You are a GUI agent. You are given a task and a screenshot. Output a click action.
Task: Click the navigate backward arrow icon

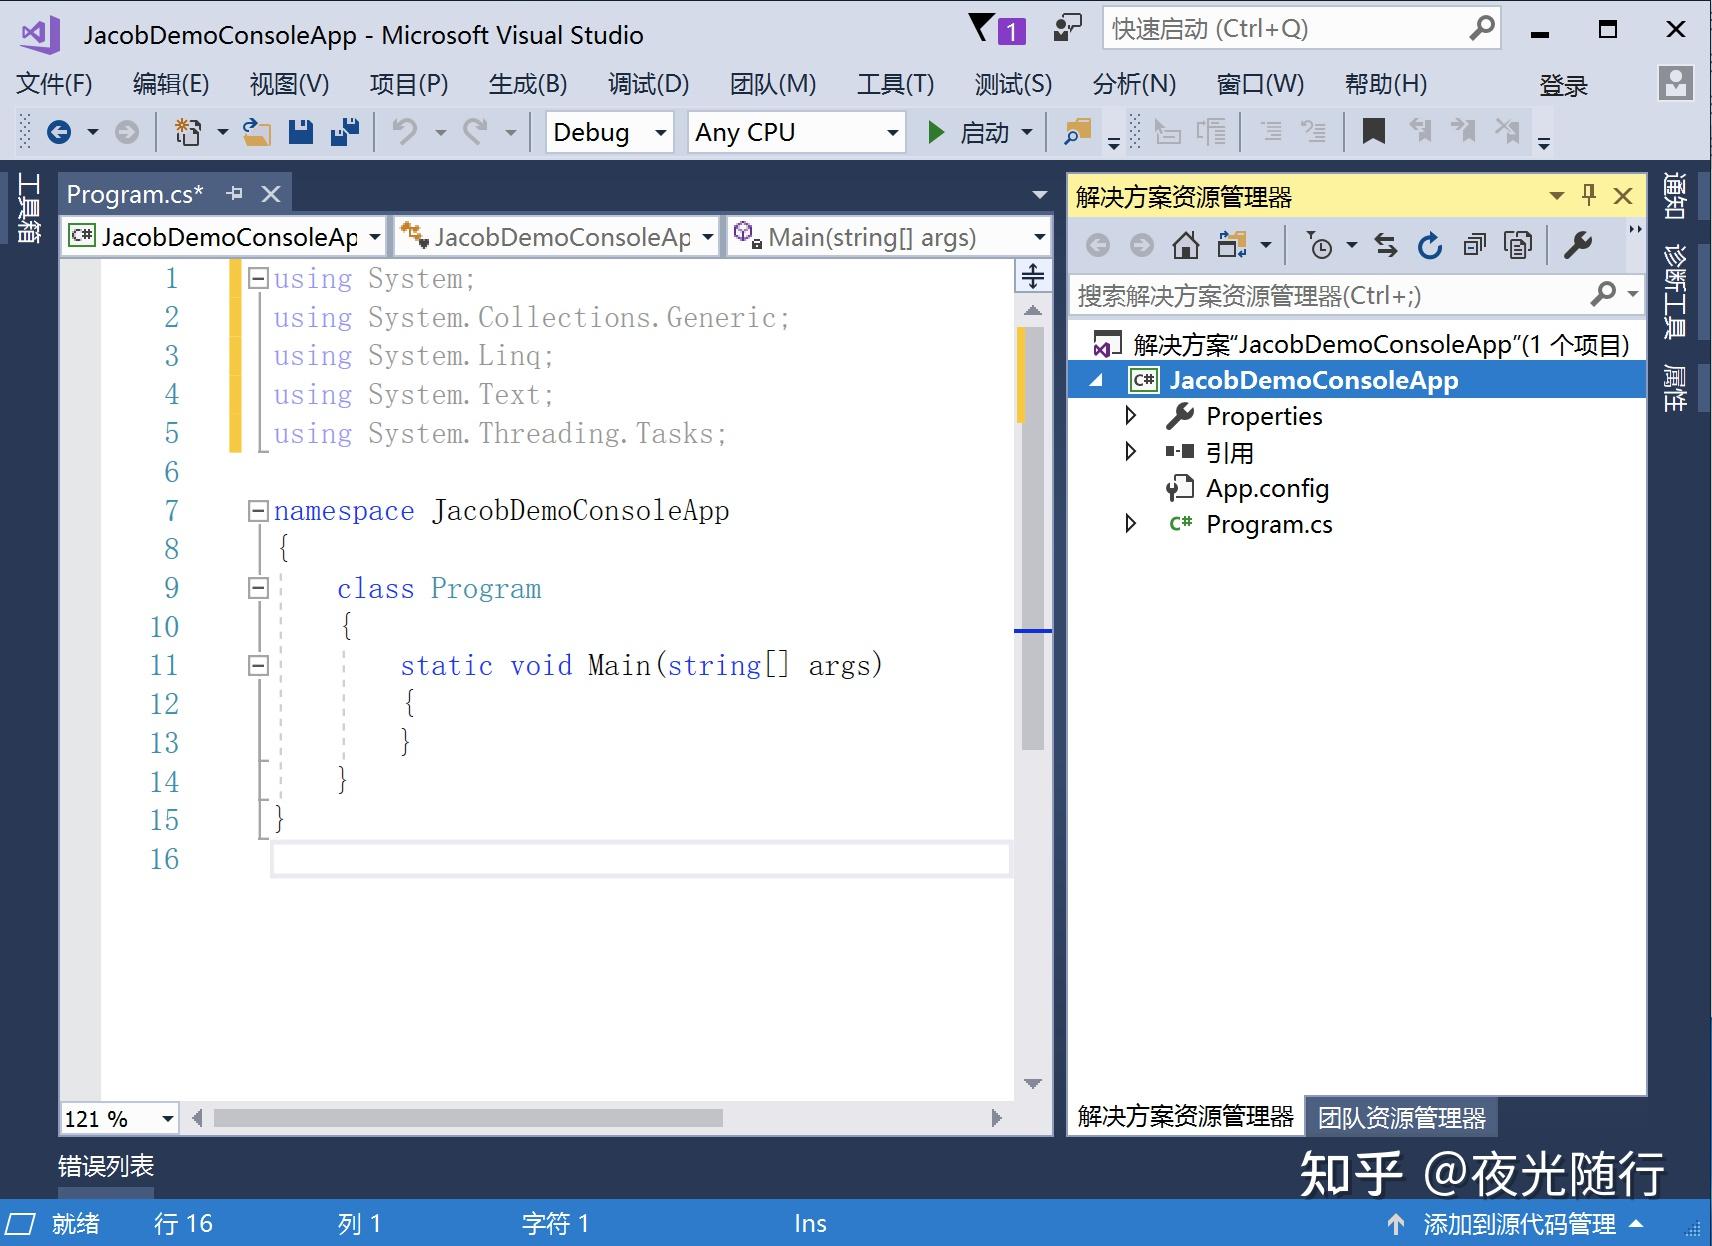point(59,131)
